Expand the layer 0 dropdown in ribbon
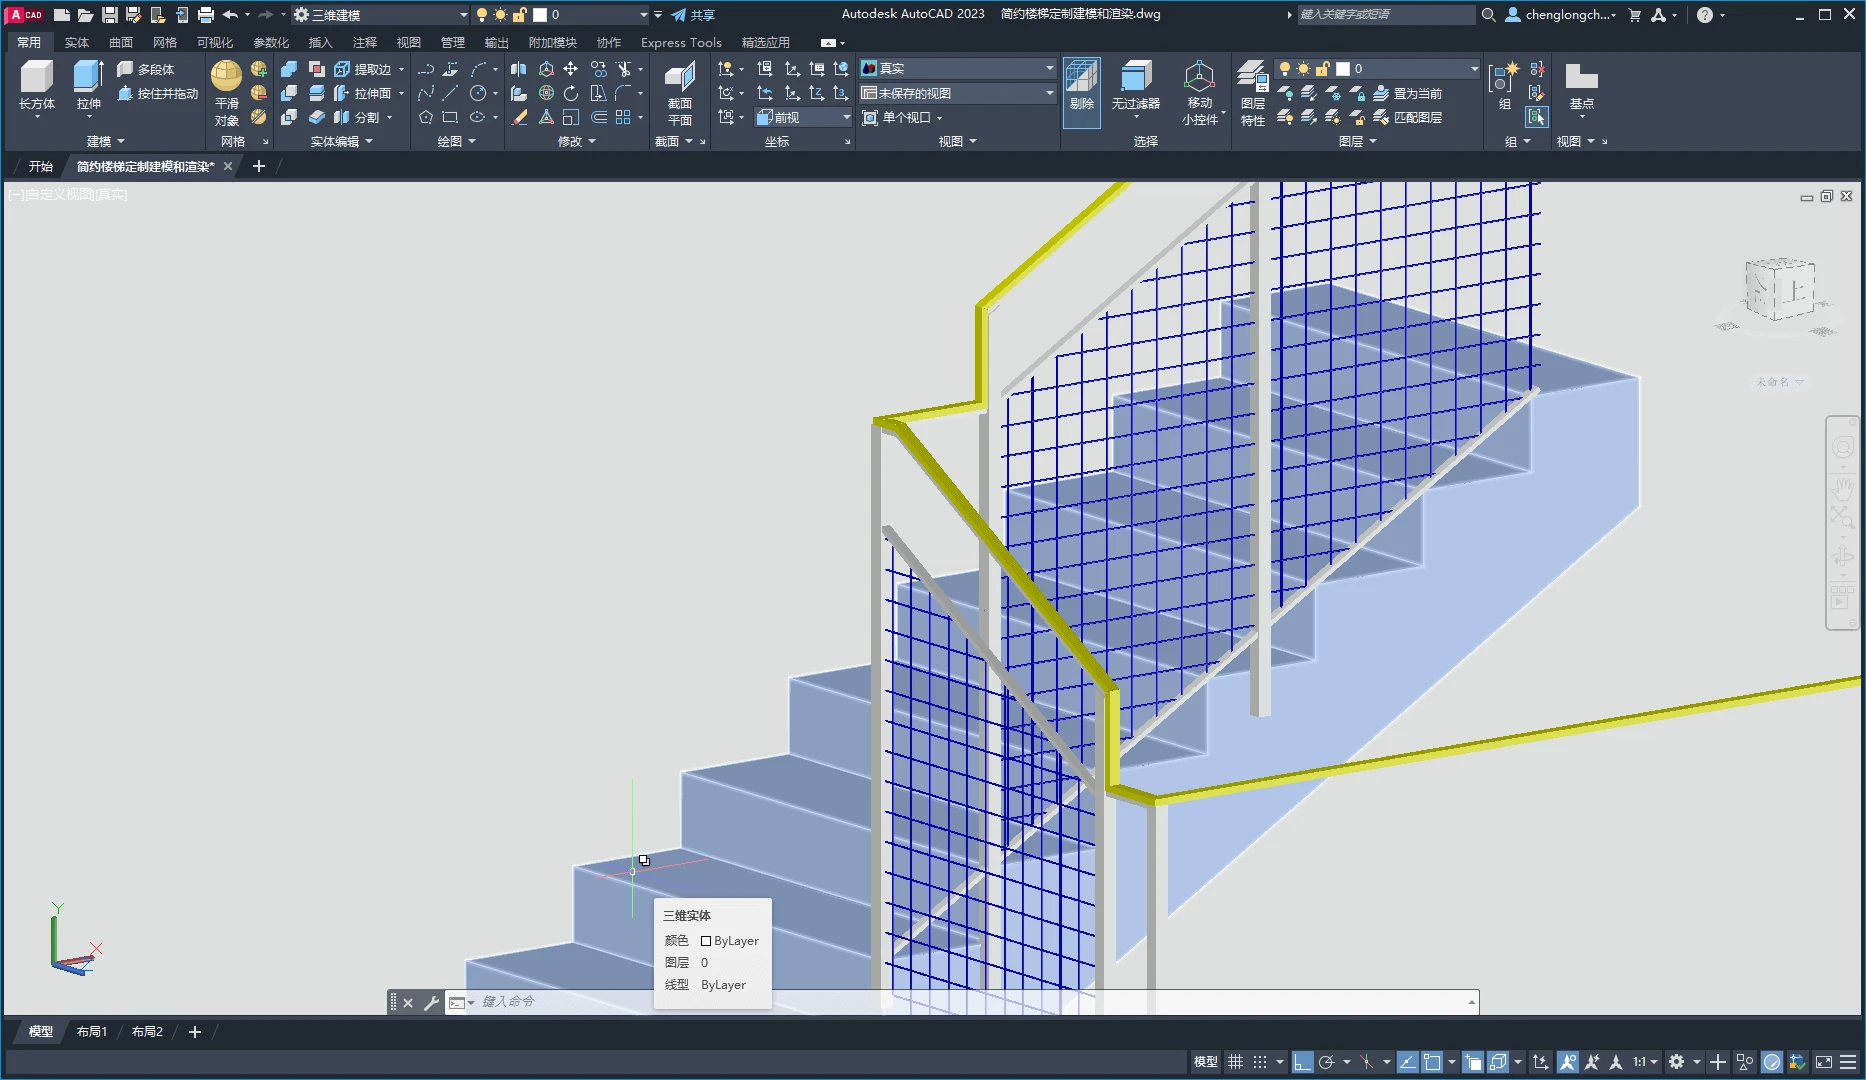 [x=1474, y=69]
